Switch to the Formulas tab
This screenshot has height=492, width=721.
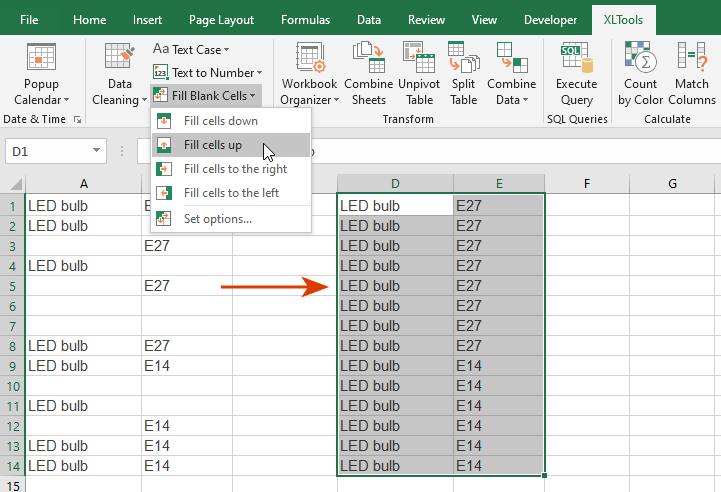click(305, 20)
